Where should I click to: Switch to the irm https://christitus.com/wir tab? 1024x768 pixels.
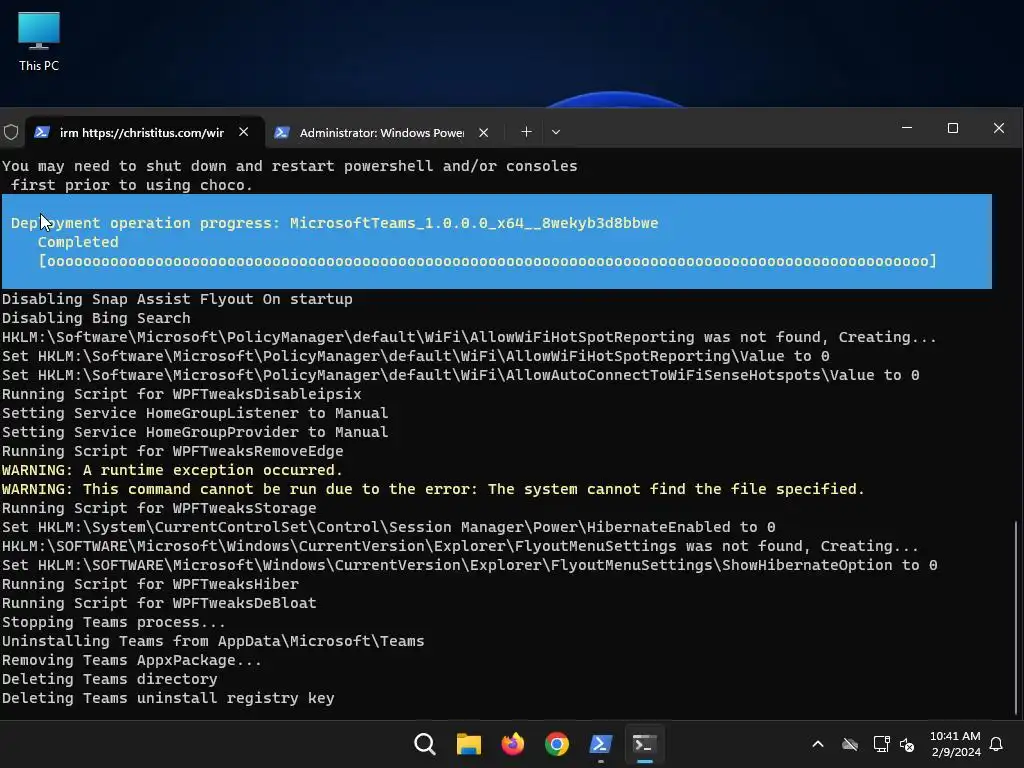click(142, 133)
